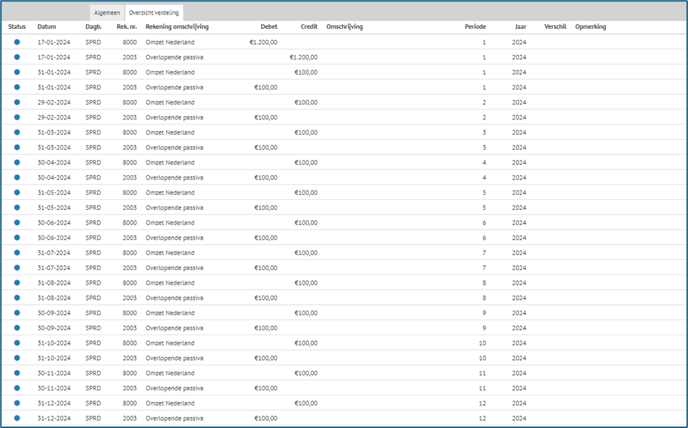
Task: Click status dot of 17-01-2024 Omzet Nederland row
Action: [x=17, y=42]
